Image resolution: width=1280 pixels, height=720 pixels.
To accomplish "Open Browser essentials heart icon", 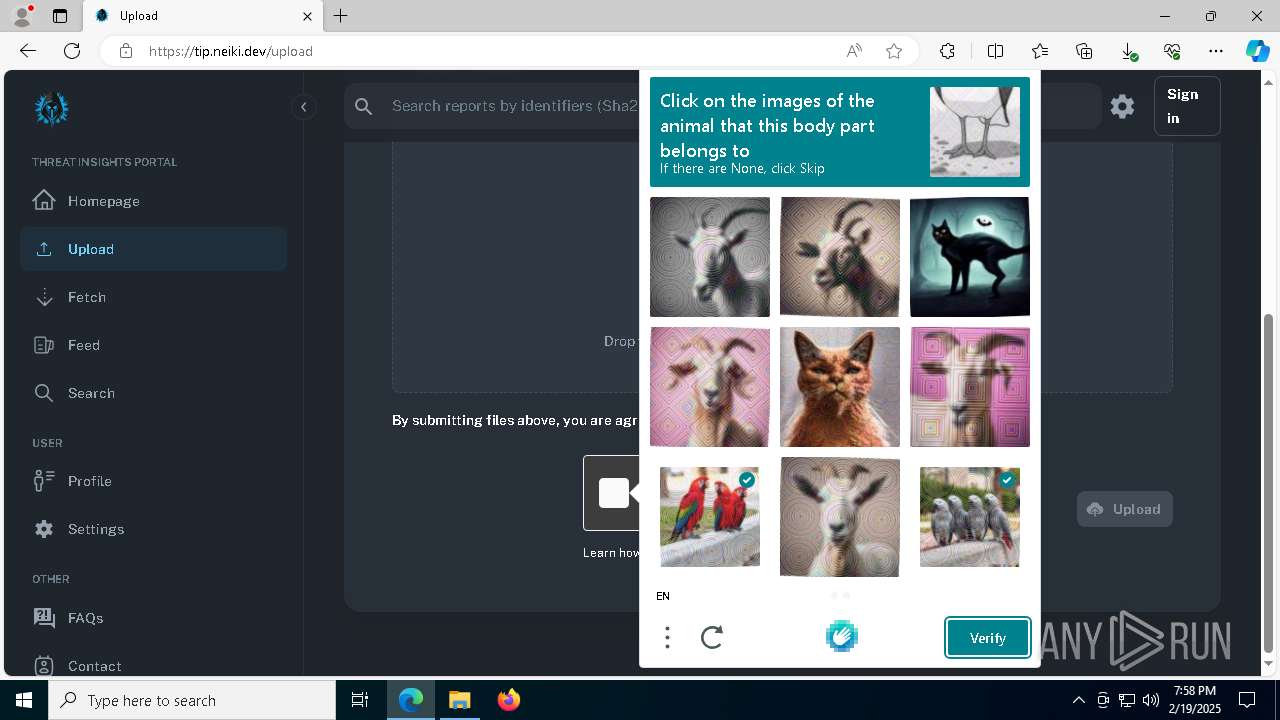I will pyautogui.click(x=1172, y=51).
